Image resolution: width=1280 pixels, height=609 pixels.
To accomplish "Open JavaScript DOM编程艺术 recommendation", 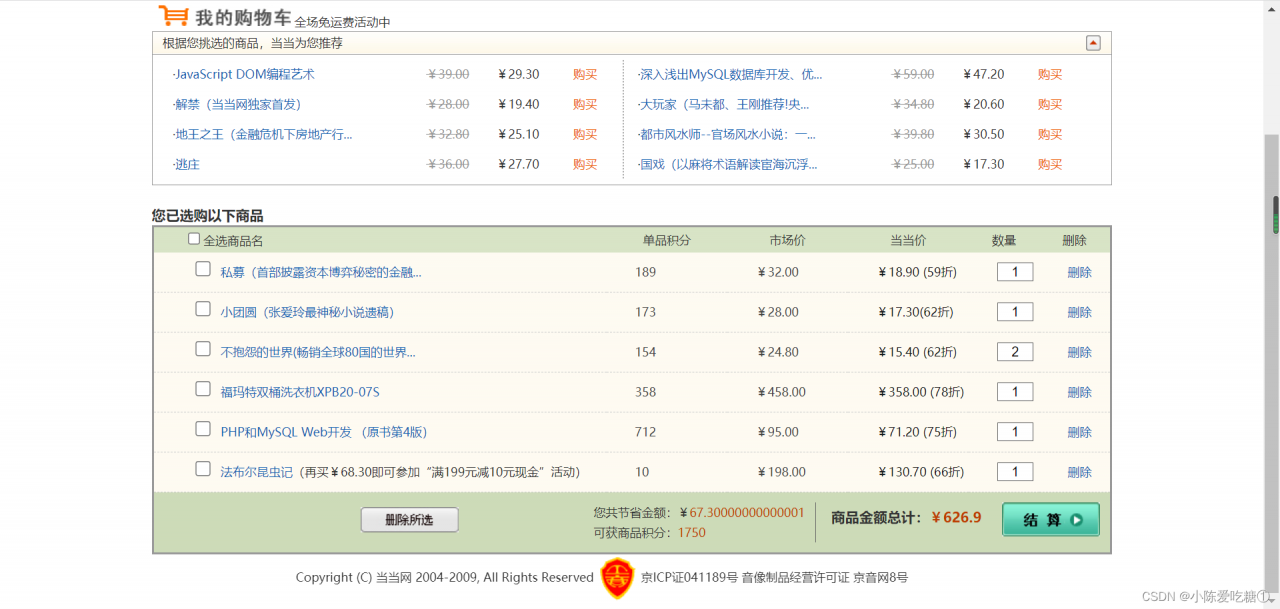I will coord(244,74).
